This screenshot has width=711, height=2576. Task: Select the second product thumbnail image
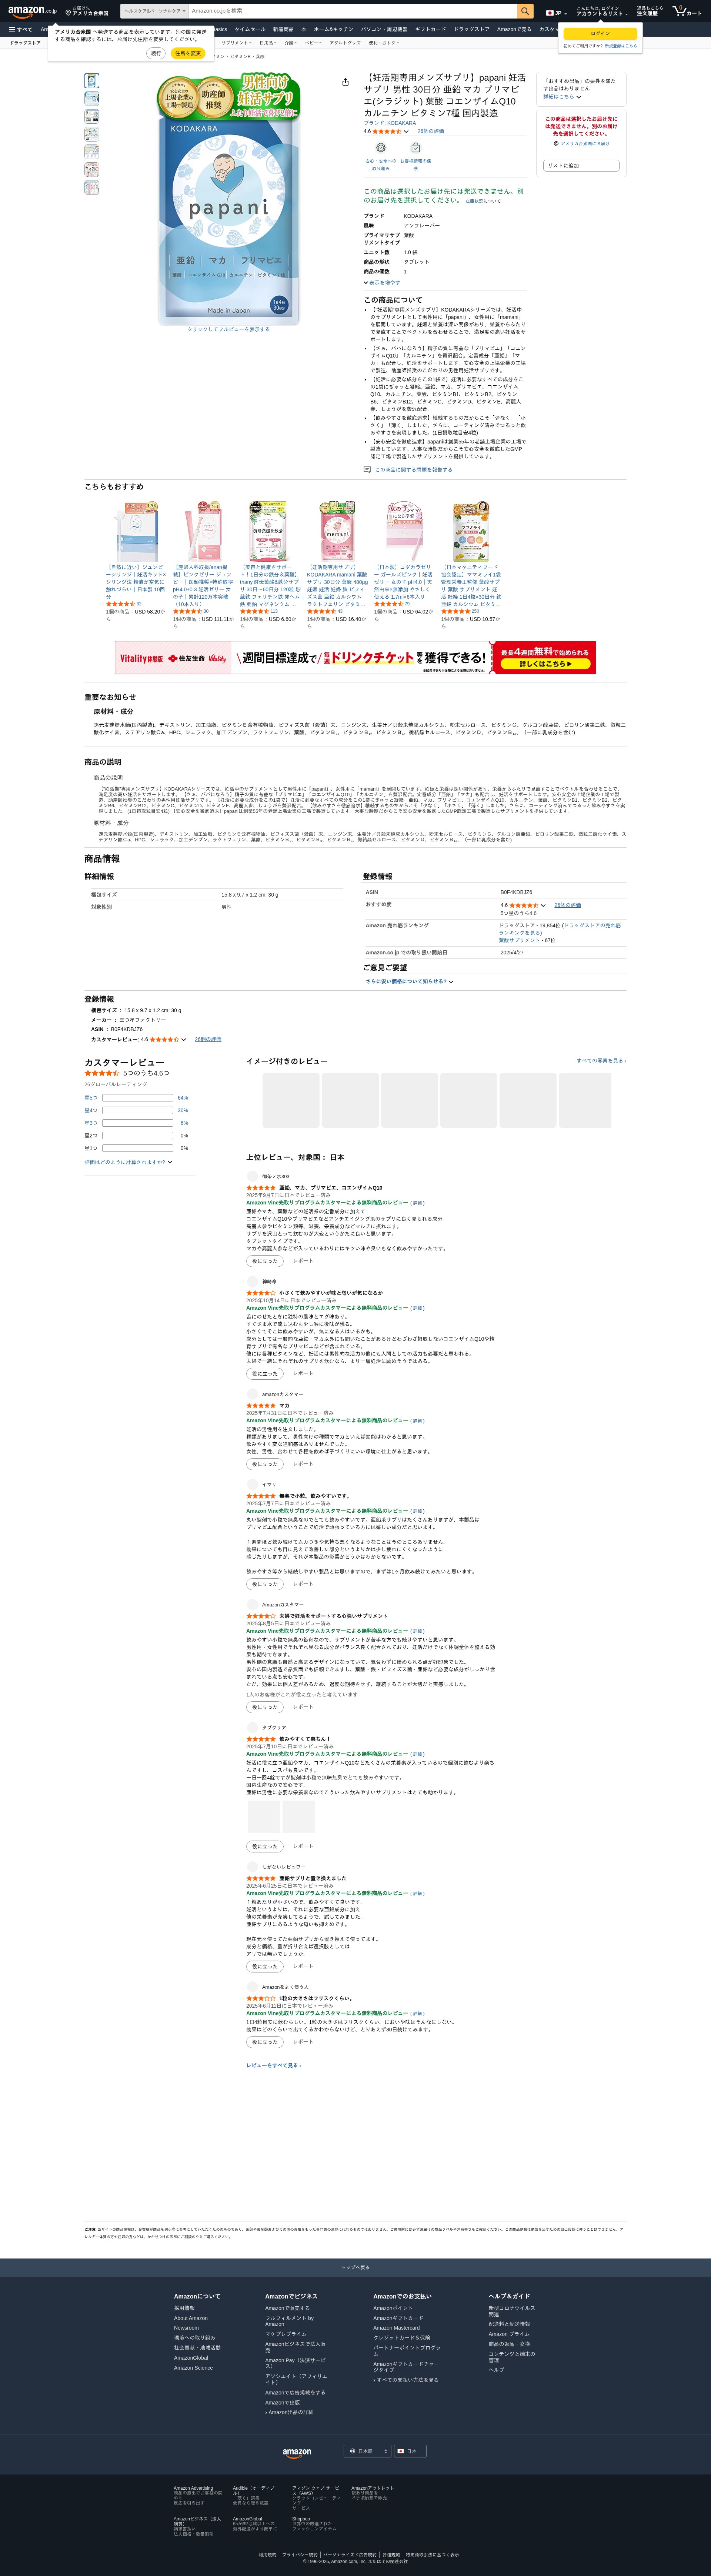[x=92, y=98]
